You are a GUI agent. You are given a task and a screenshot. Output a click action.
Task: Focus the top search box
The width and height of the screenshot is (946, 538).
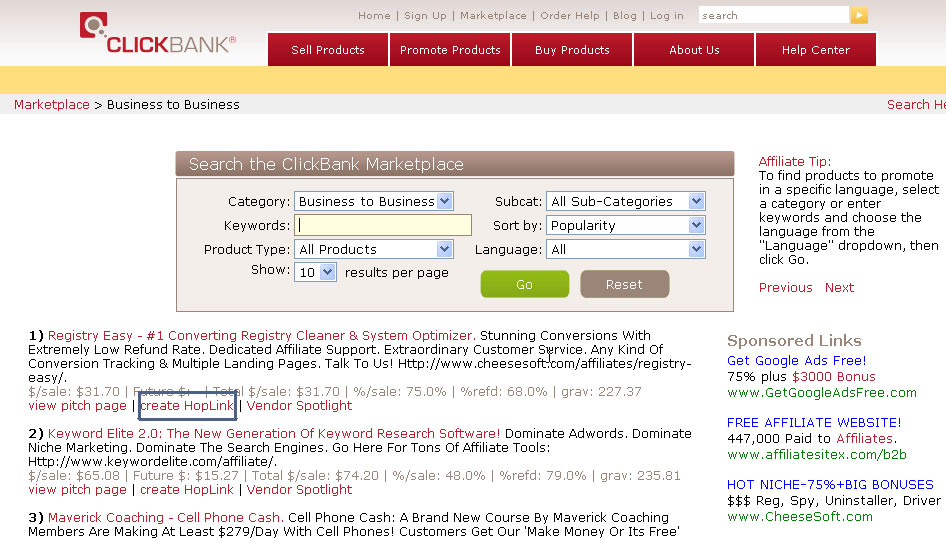pyautogui.click(x=773, y=15)
